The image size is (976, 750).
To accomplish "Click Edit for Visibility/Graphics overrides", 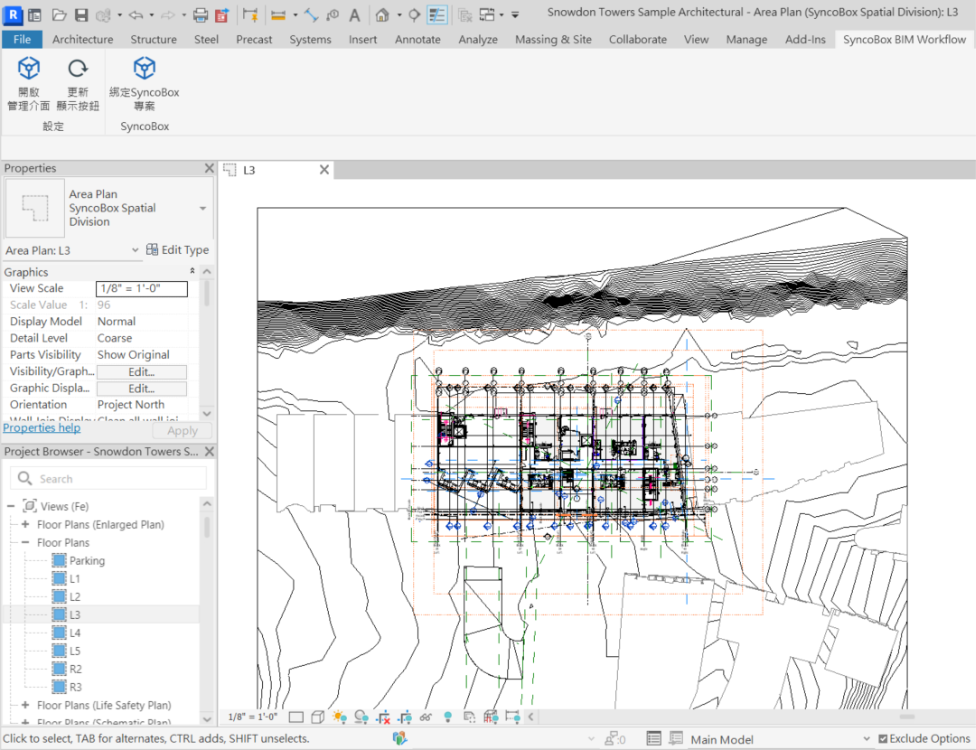I will [141, 372].
